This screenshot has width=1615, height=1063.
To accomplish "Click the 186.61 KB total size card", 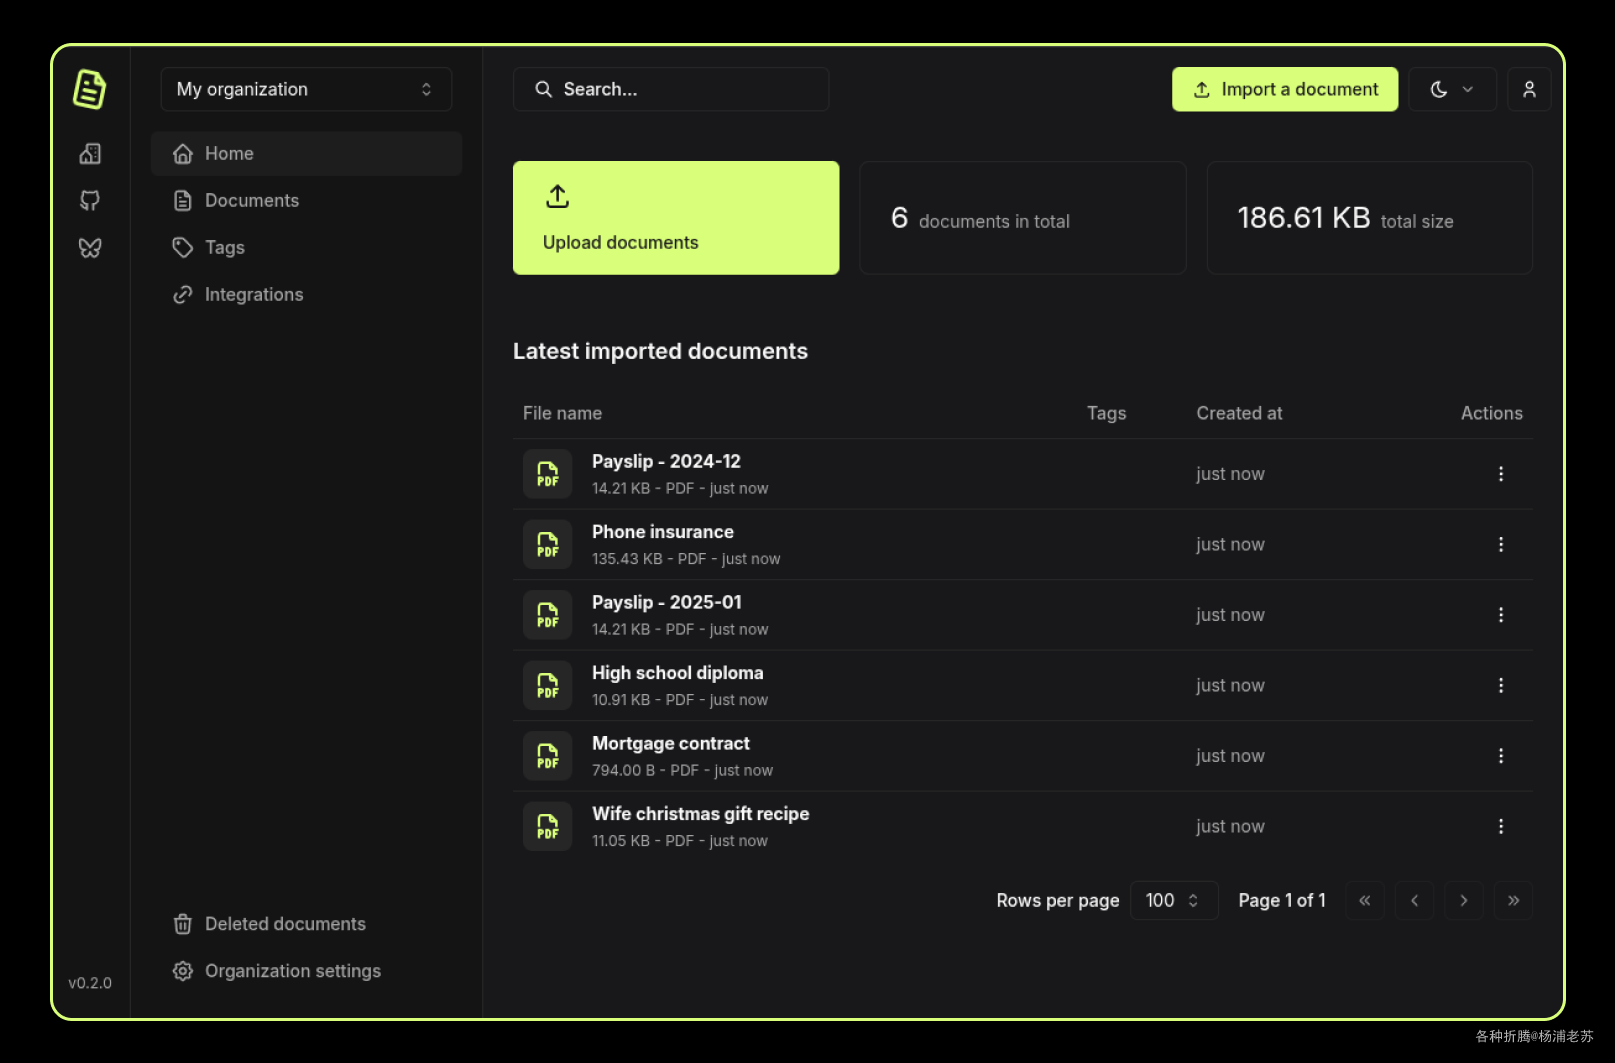I will 1370,218.
